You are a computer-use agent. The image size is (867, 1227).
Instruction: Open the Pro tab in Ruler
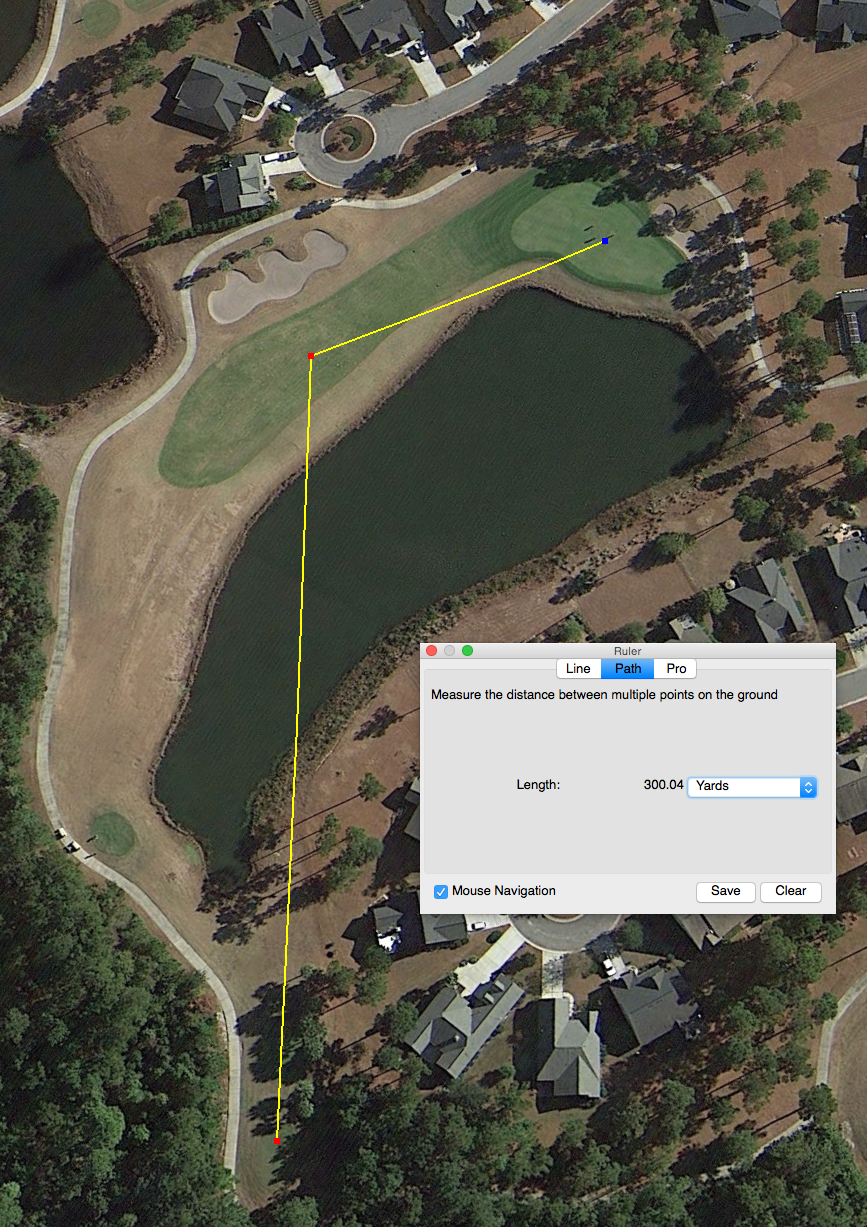pos(676,669)
